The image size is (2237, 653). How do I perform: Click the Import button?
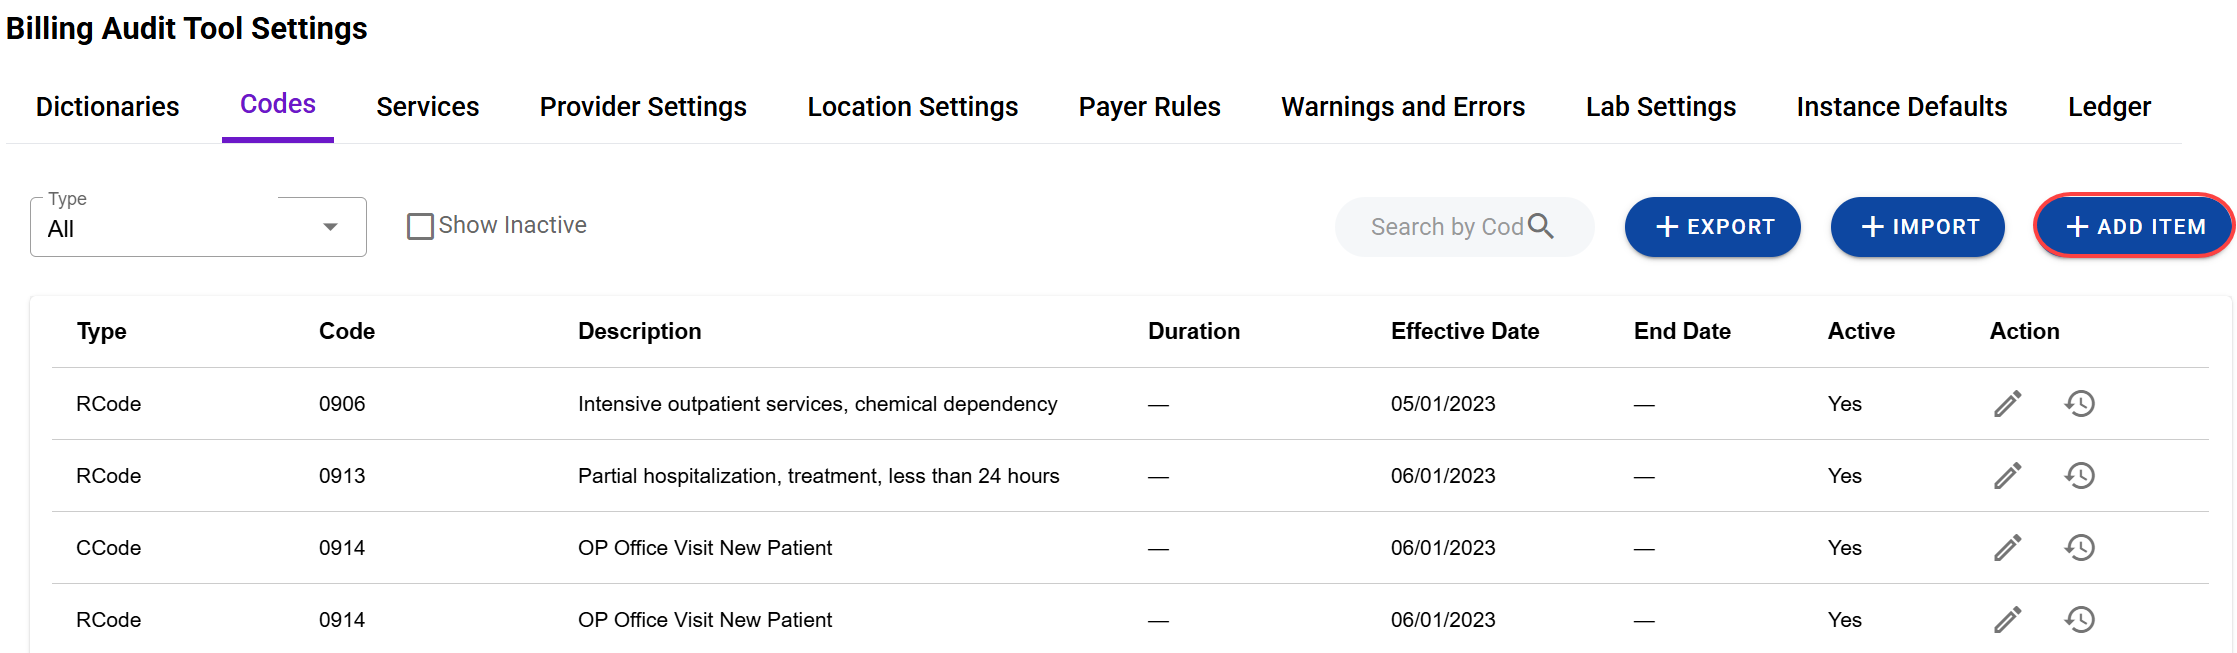[x=1917, y=227]
